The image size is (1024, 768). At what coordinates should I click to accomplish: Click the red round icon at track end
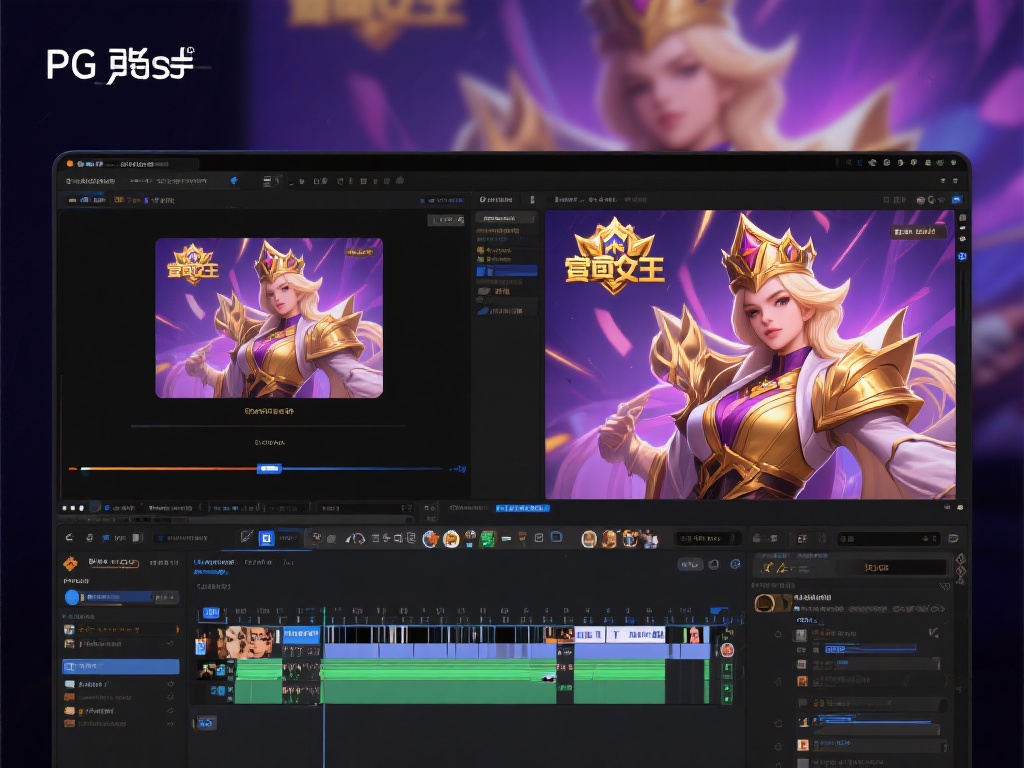[x=727, y=650]
